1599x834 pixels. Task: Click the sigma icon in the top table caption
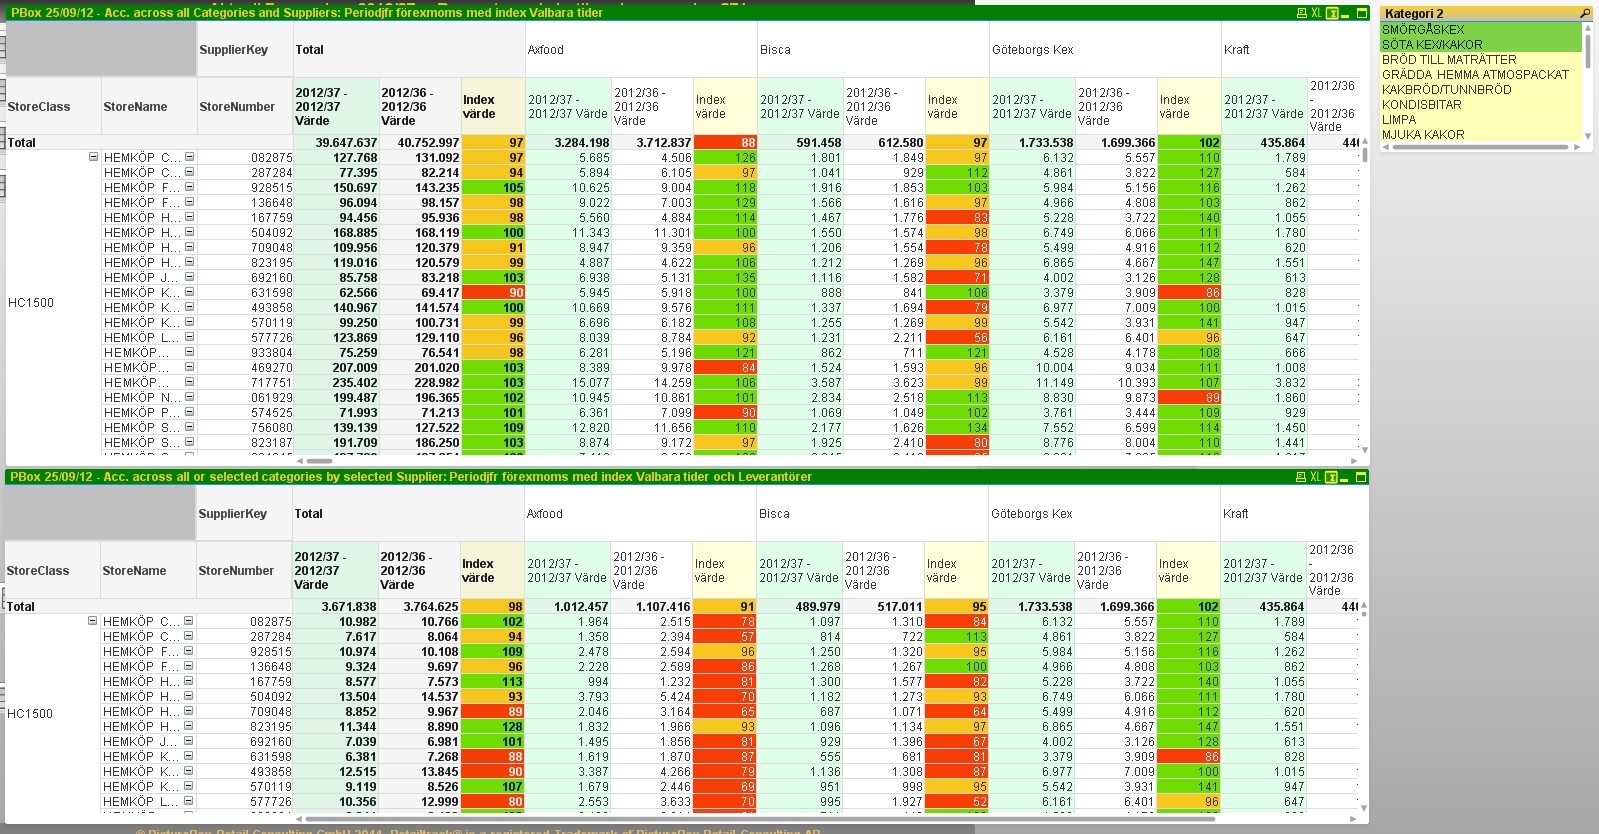tap(1331, 13)
